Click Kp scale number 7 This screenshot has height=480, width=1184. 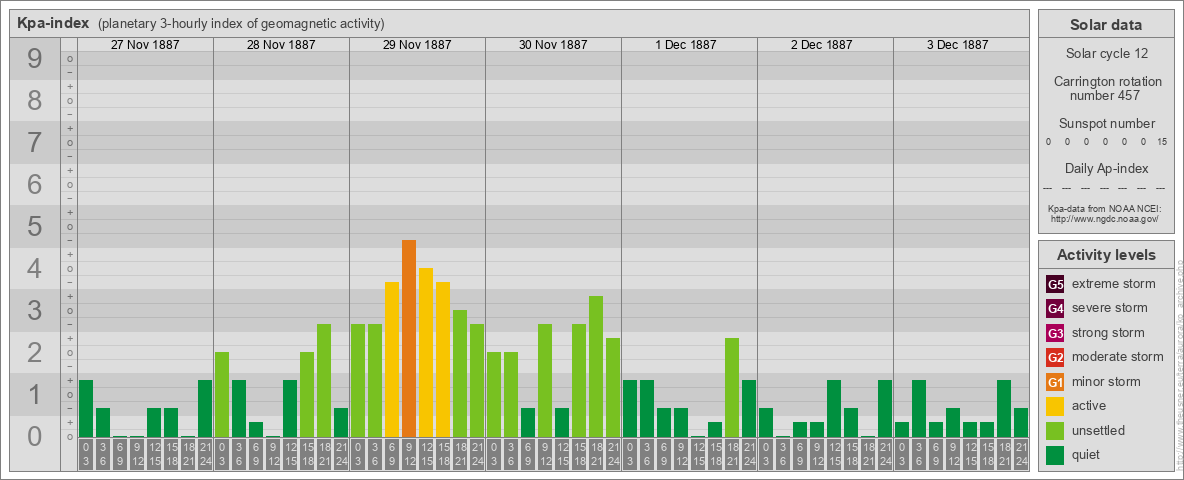pos(34,143)
